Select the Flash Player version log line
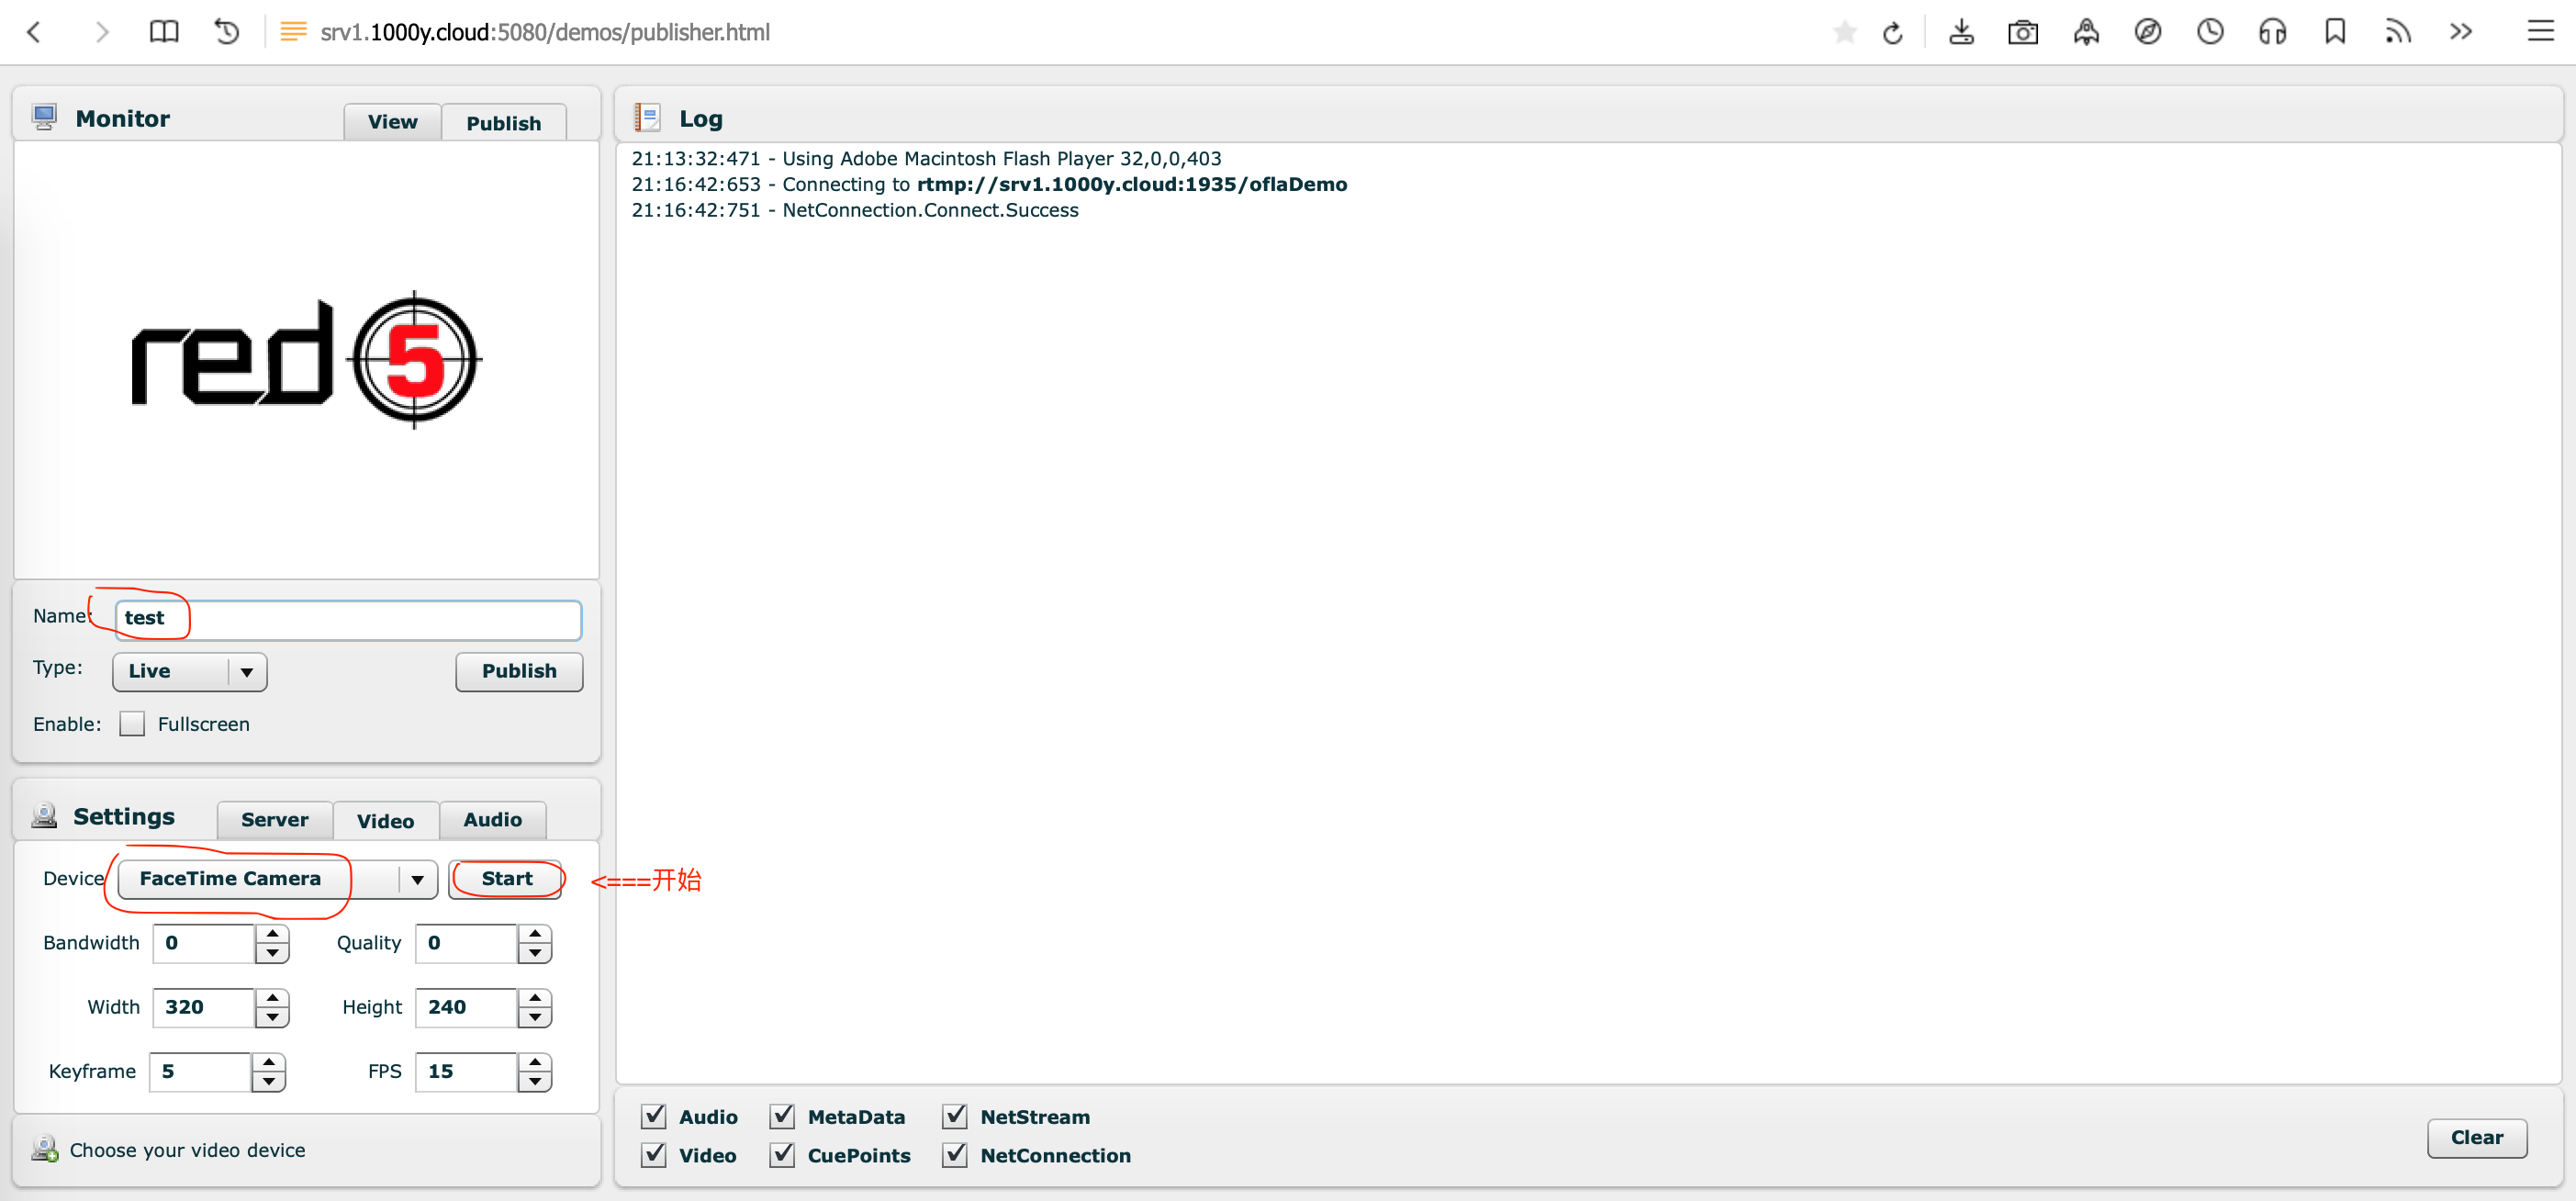Screen dimensions: 2576x1201 pyautogui.click(x=926, y=158)
